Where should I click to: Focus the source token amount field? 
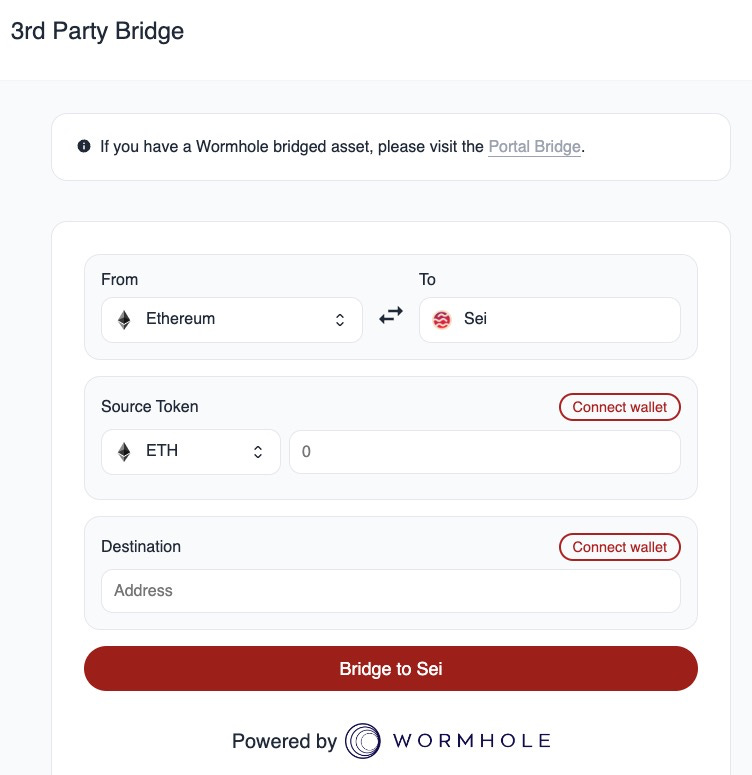(485, 452)
